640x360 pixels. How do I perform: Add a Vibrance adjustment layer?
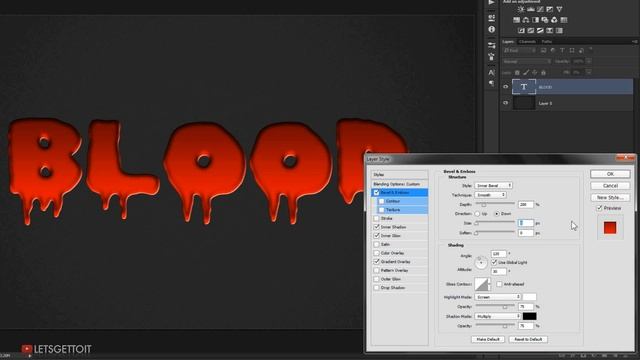559,9
